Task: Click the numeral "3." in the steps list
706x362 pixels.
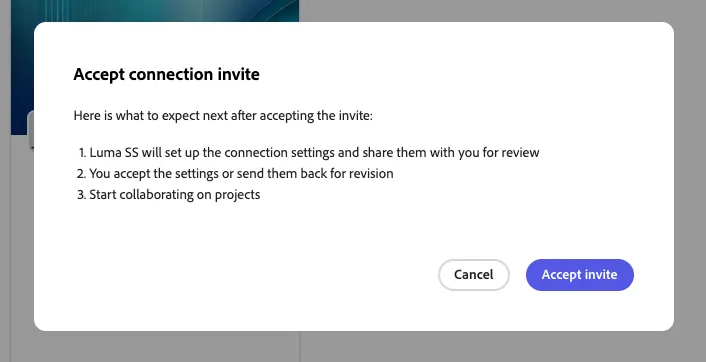Action: point(81,195)
